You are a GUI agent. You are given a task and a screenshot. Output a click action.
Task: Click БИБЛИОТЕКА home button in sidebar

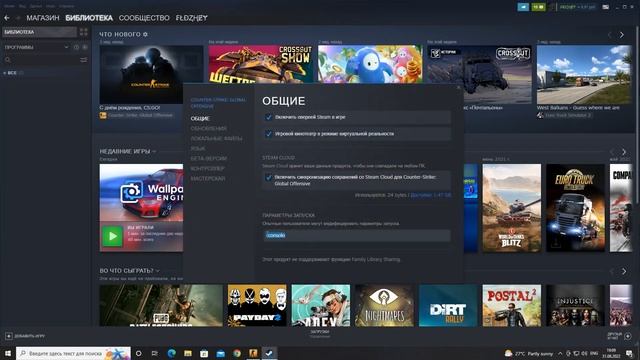point(39,32)
